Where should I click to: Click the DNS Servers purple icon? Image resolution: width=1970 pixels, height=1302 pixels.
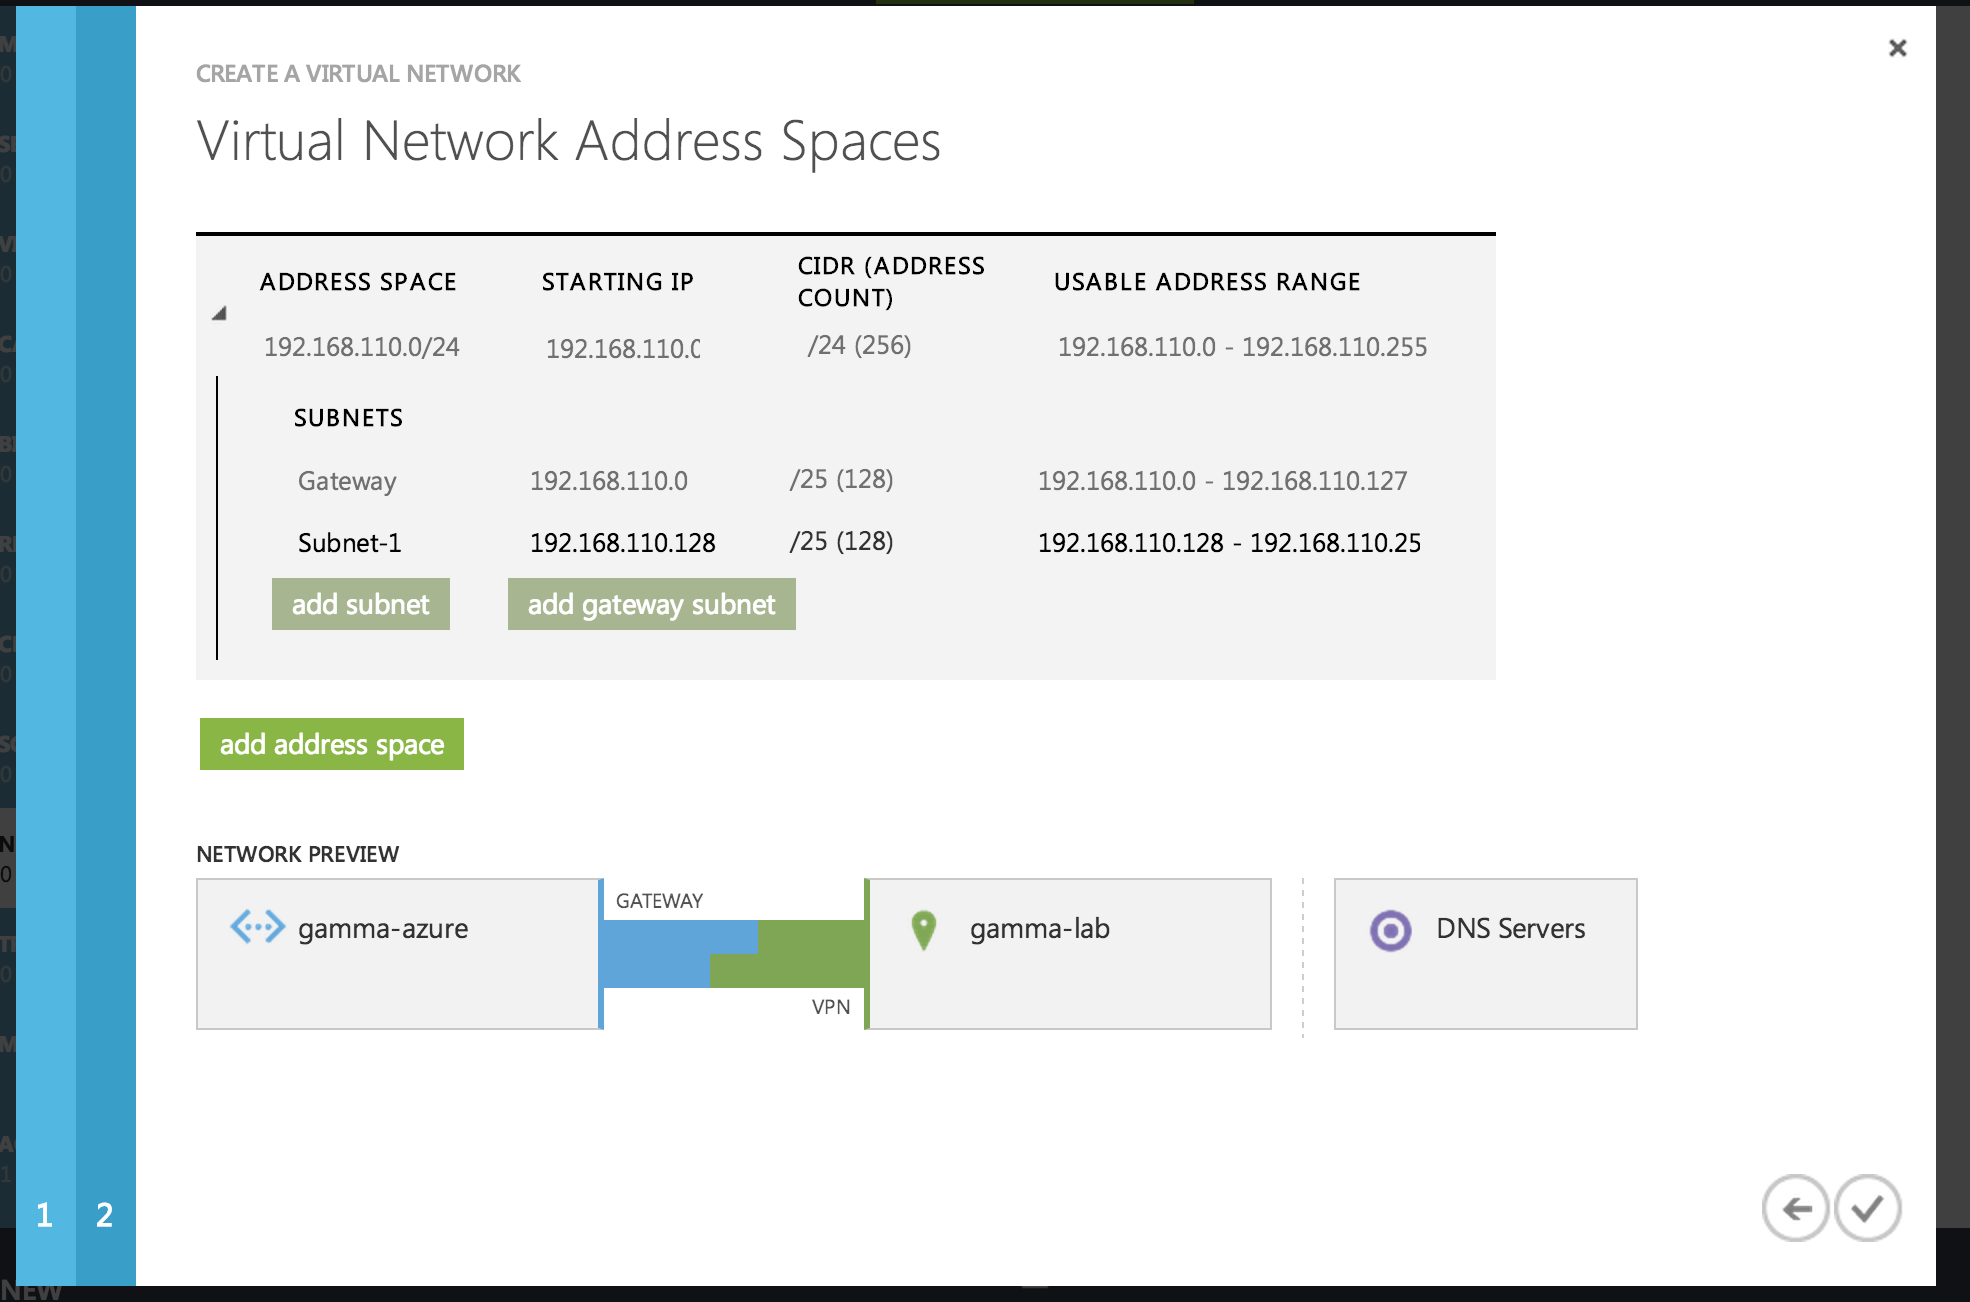pos(1390,930)
